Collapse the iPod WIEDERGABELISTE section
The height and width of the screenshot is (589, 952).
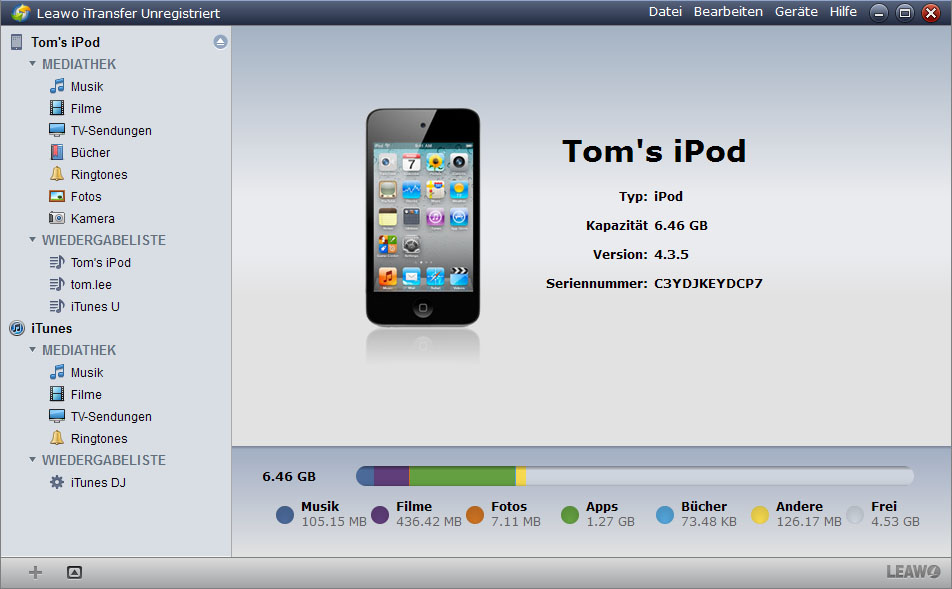coord(33,240)
